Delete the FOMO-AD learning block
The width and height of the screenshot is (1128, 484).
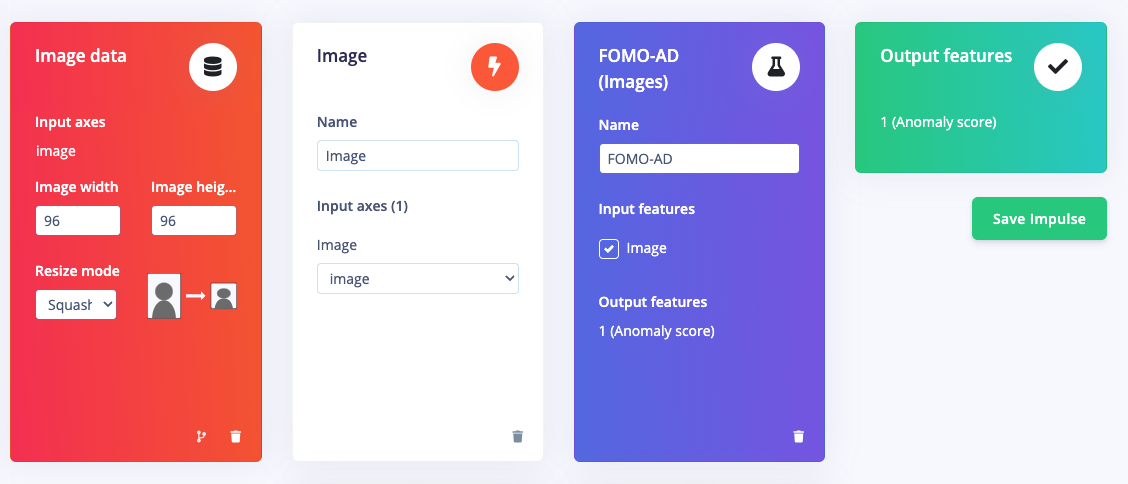[799, 436]
